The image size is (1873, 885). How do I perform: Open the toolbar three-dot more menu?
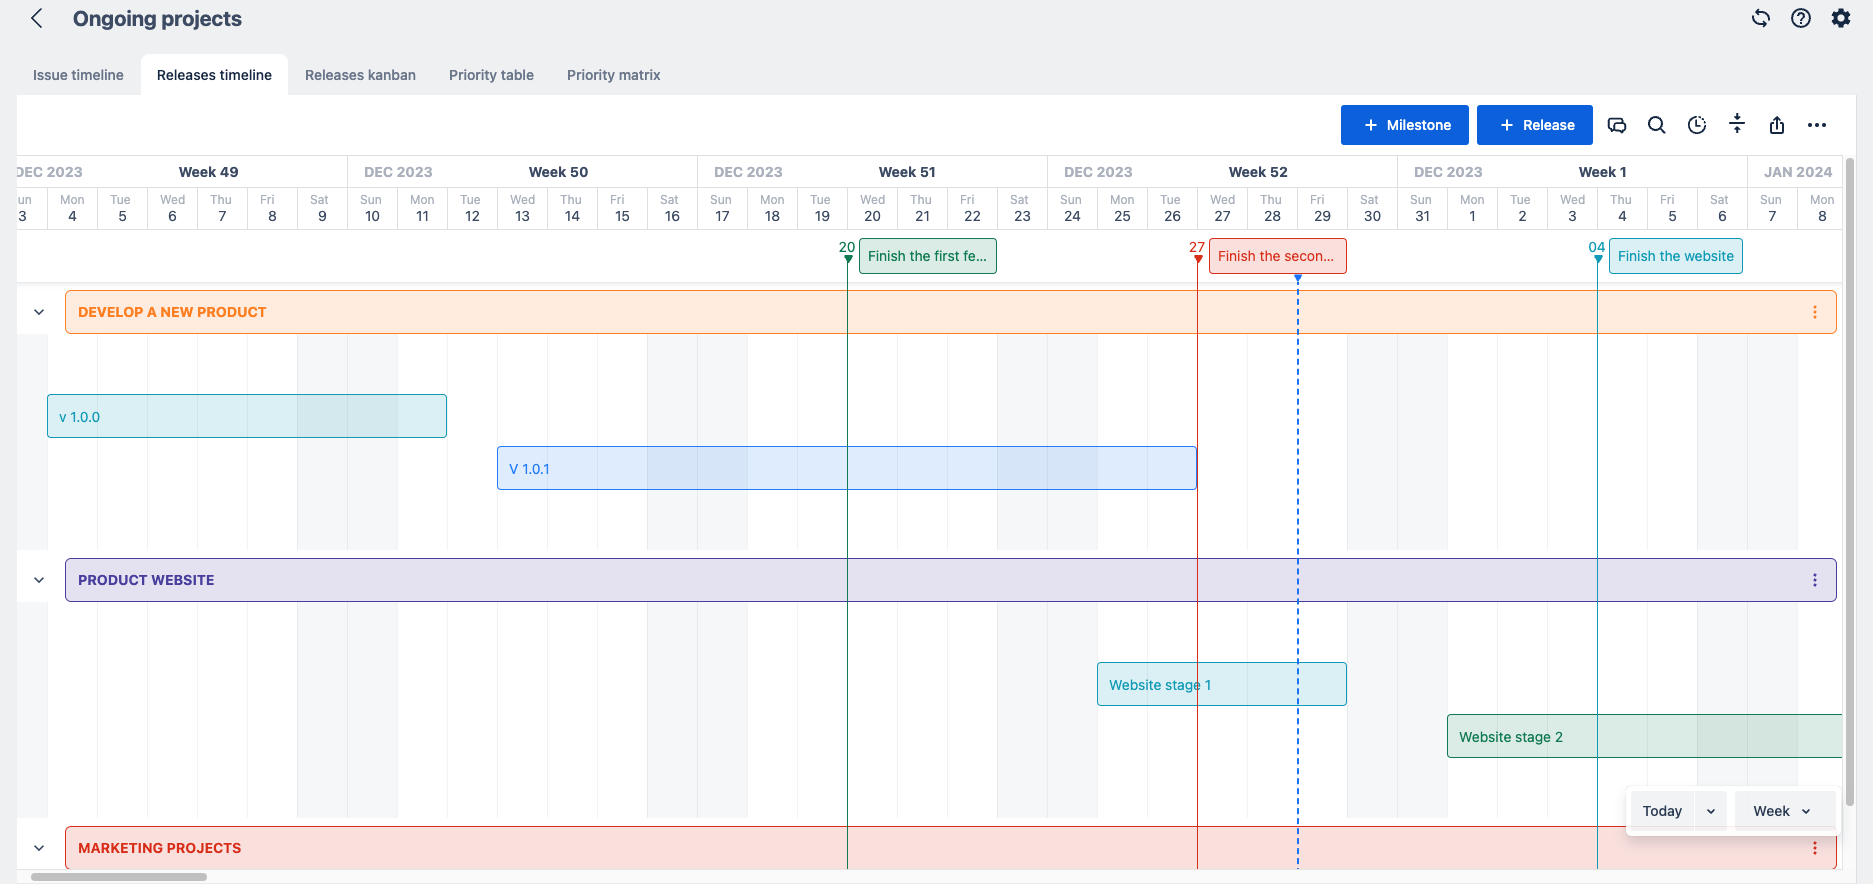[x=1817, y=125]
